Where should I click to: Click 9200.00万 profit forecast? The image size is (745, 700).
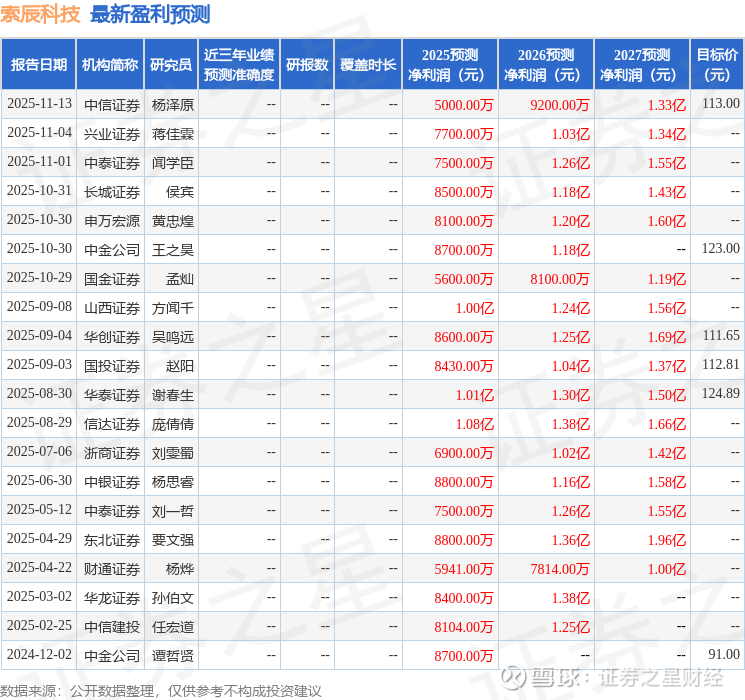[x=560, y=105]
